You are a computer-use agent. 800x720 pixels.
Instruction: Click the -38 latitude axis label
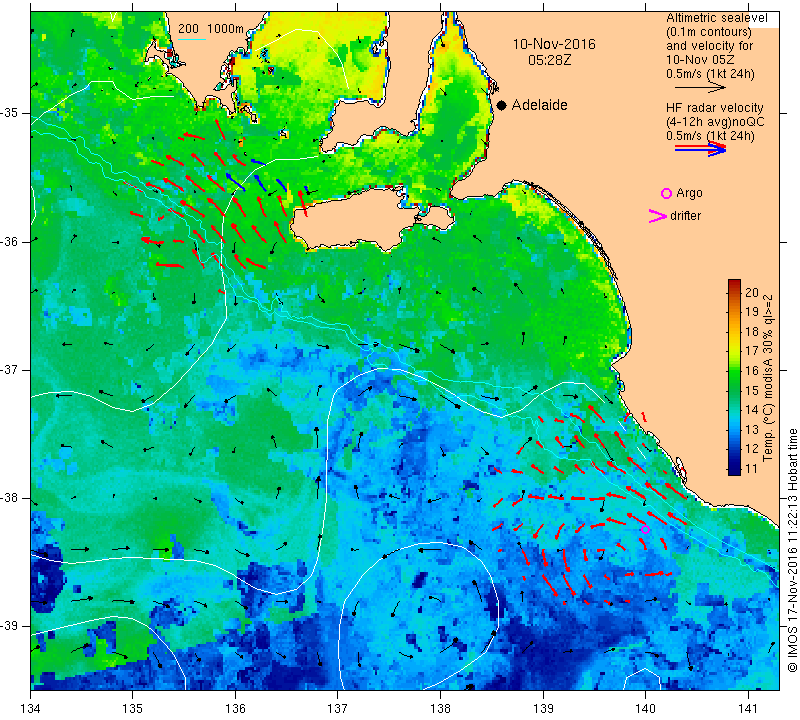(x=11, y=498)
